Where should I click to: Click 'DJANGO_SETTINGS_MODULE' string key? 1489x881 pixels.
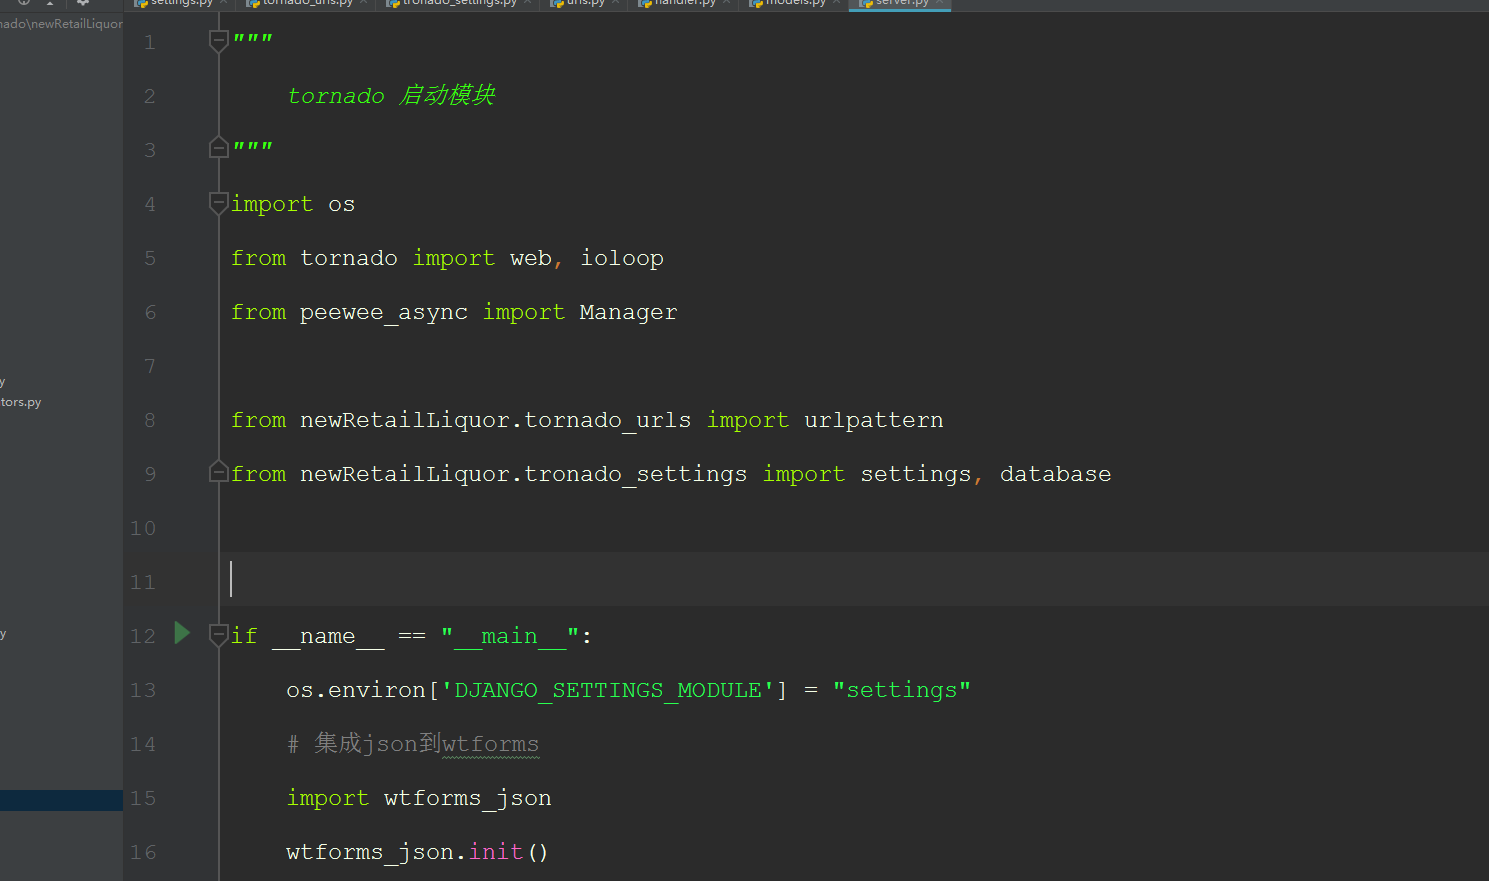point(608,690)
